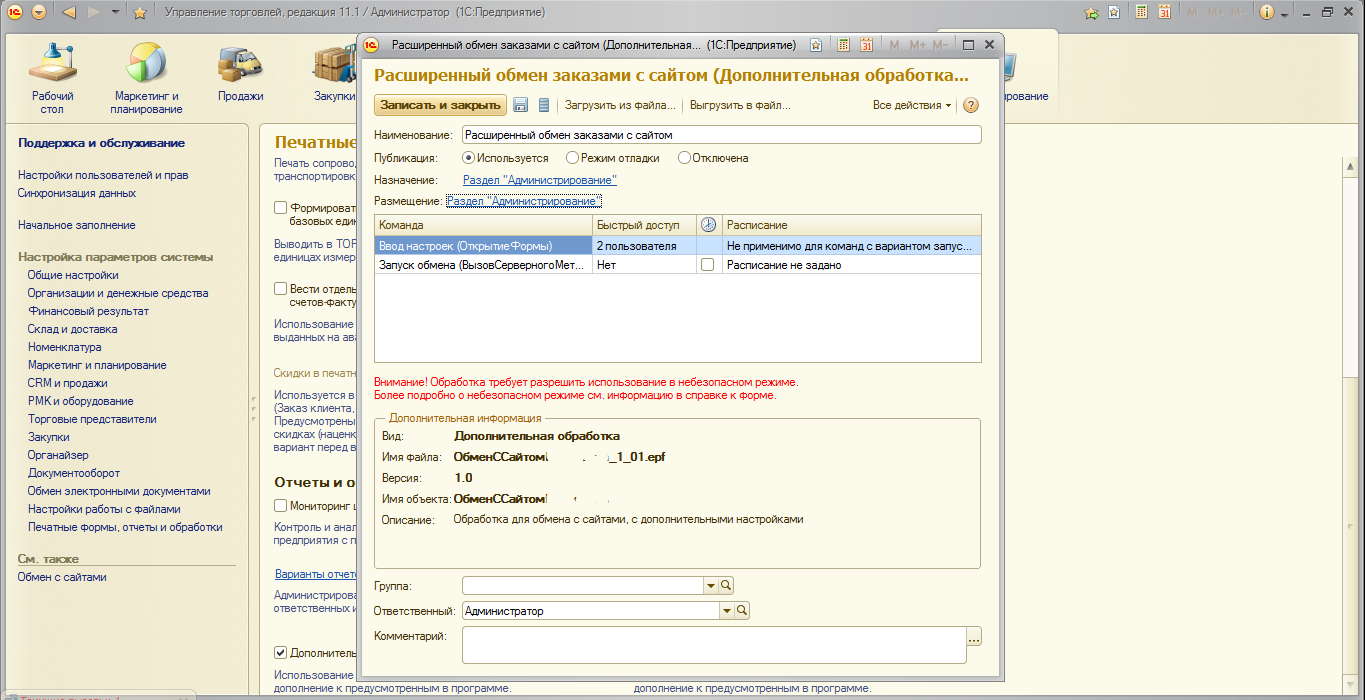The height and width of the screenshot is (700, 1366).
Task: Open Размещение link Раздел Администрирование
Action: [524, 201]
